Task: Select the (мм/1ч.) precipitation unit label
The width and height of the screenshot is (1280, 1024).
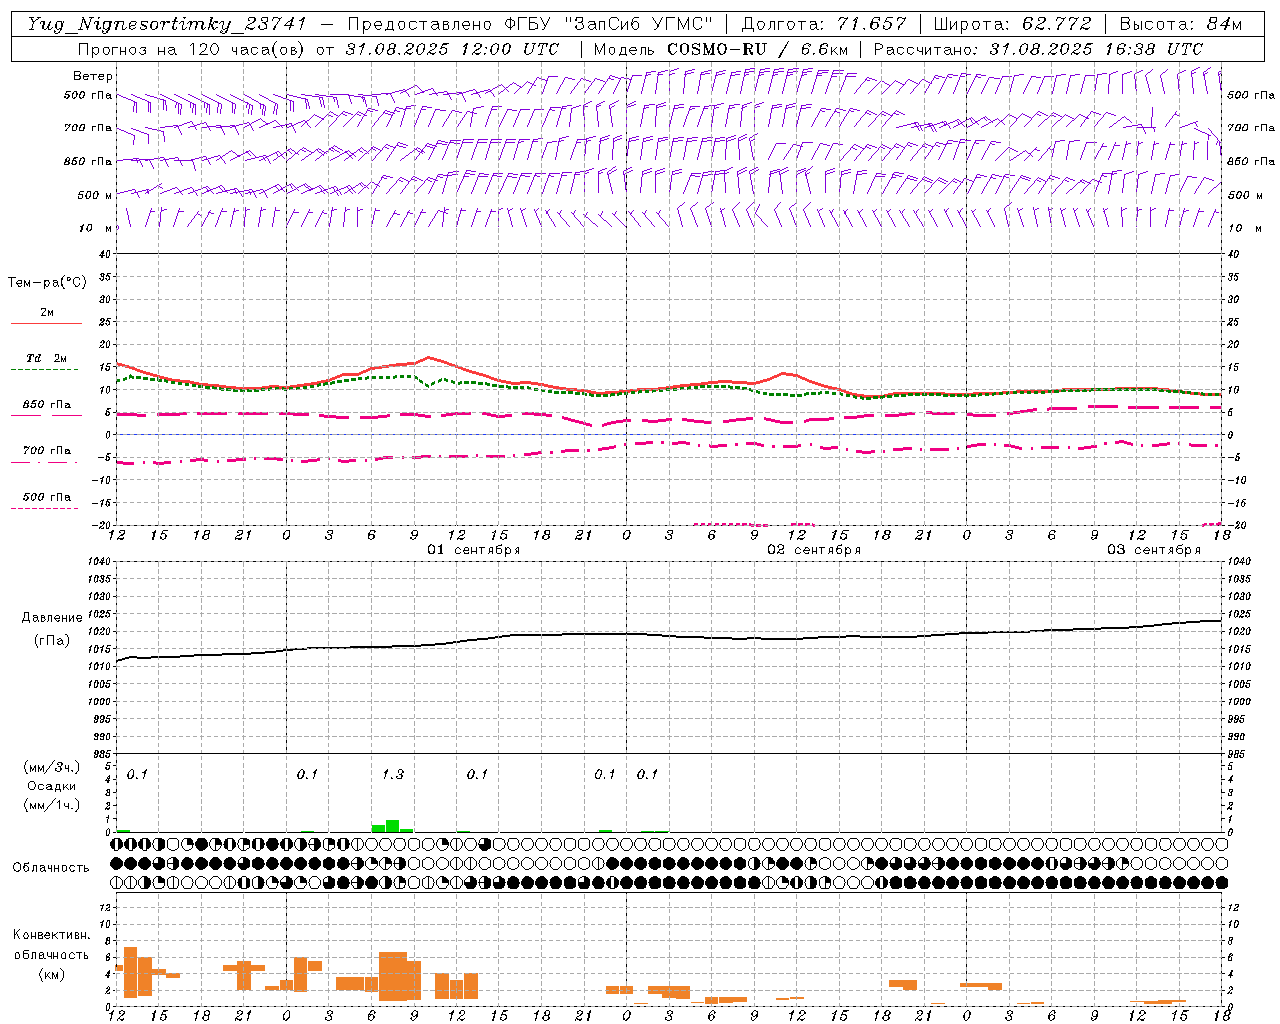Action: point(52,804)
